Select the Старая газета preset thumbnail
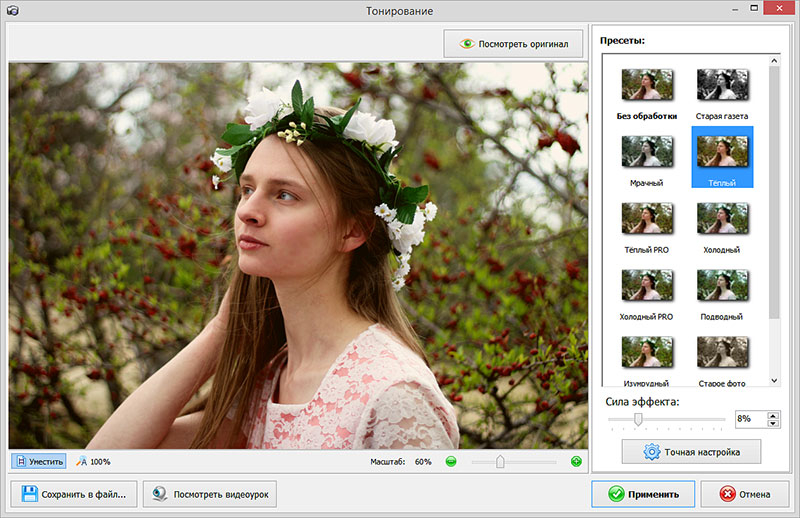Screen dimensions: 800x518 coord(722,85)
